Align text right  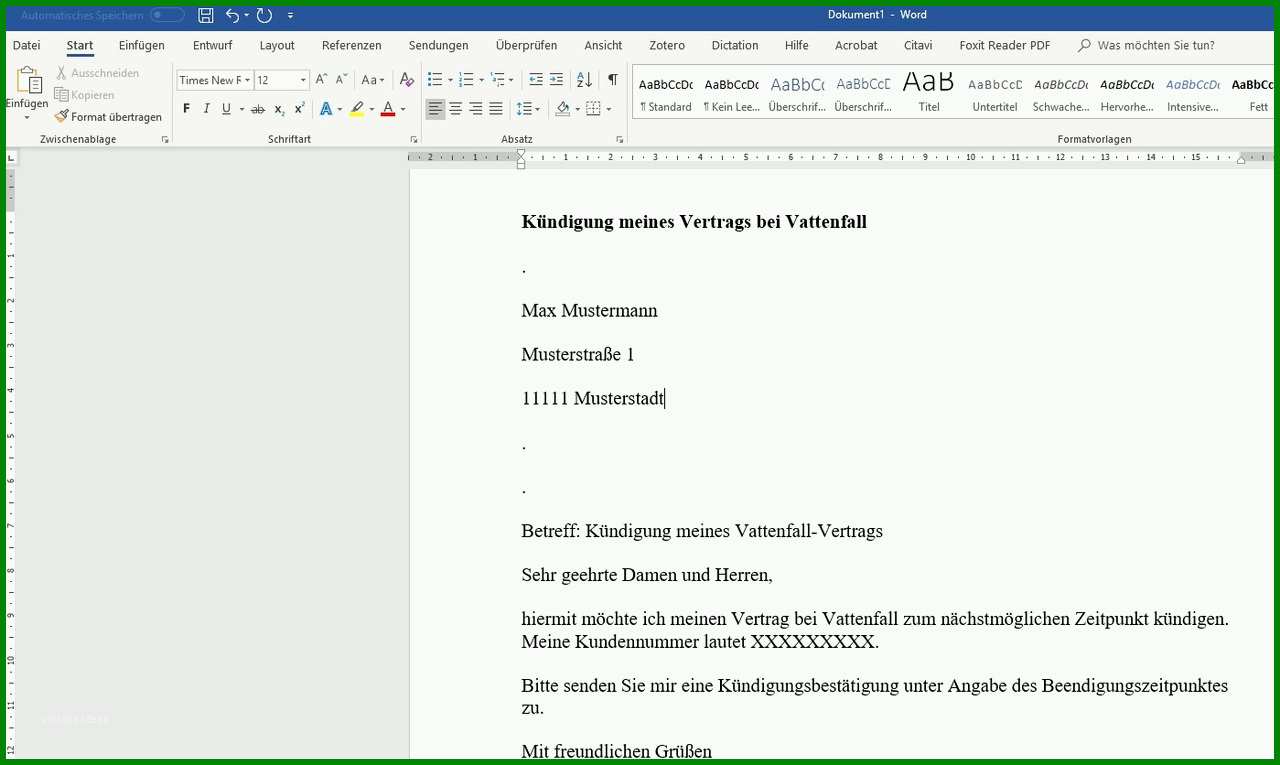pyautogui.click(x=476, y=109)
